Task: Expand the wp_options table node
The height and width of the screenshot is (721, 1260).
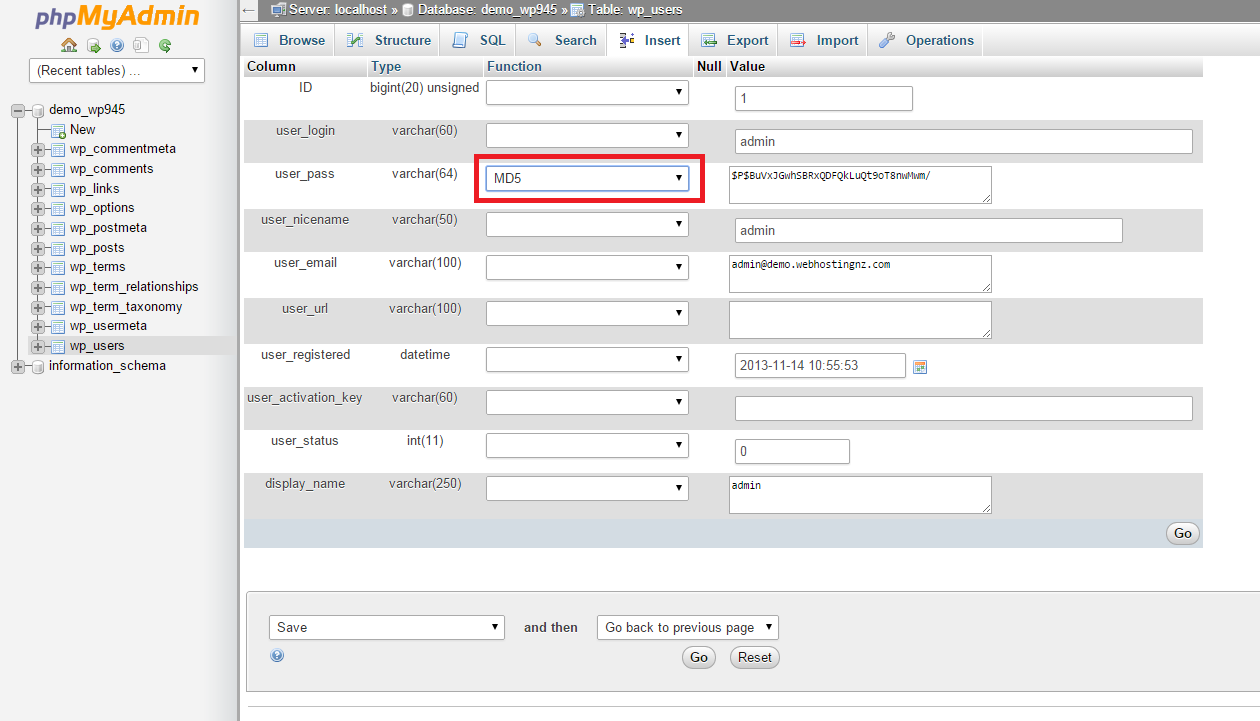Action: coord(38,209)
